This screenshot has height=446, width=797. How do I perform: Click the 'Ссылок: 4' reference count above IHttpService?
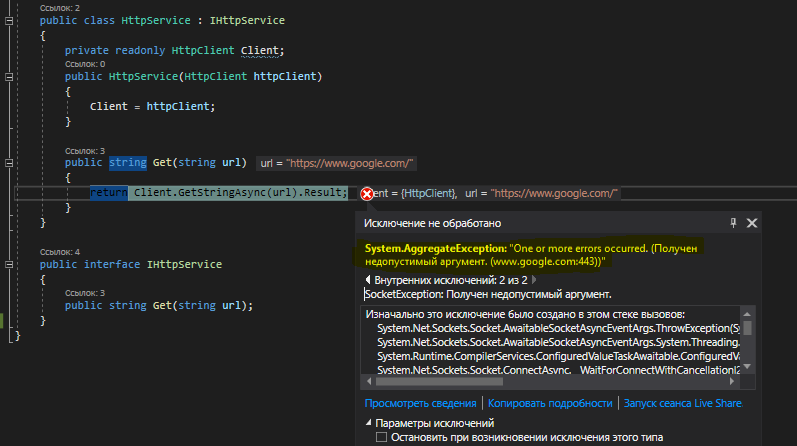point(59,251)
